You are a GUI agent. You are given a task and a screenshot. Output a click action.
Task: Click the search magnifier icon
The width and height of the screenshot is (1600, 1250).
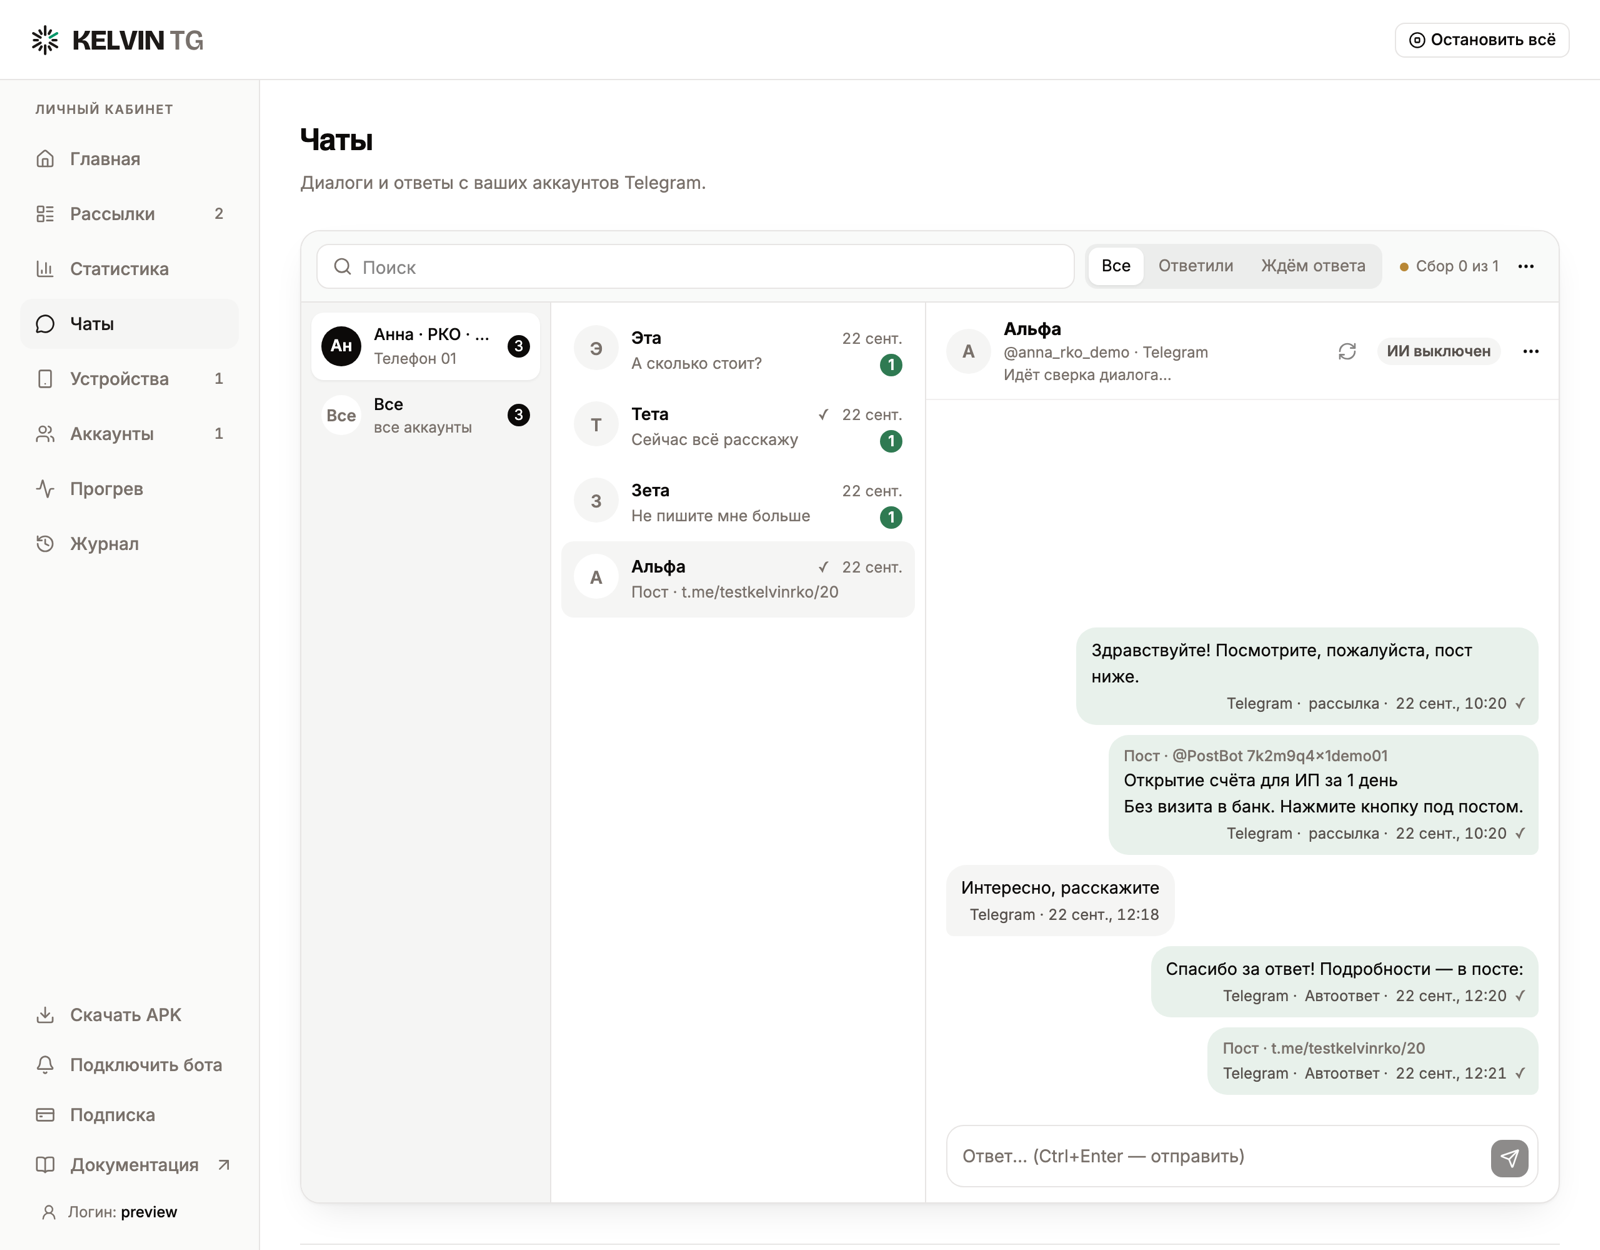pyautogui.click(x=343, y=267)
